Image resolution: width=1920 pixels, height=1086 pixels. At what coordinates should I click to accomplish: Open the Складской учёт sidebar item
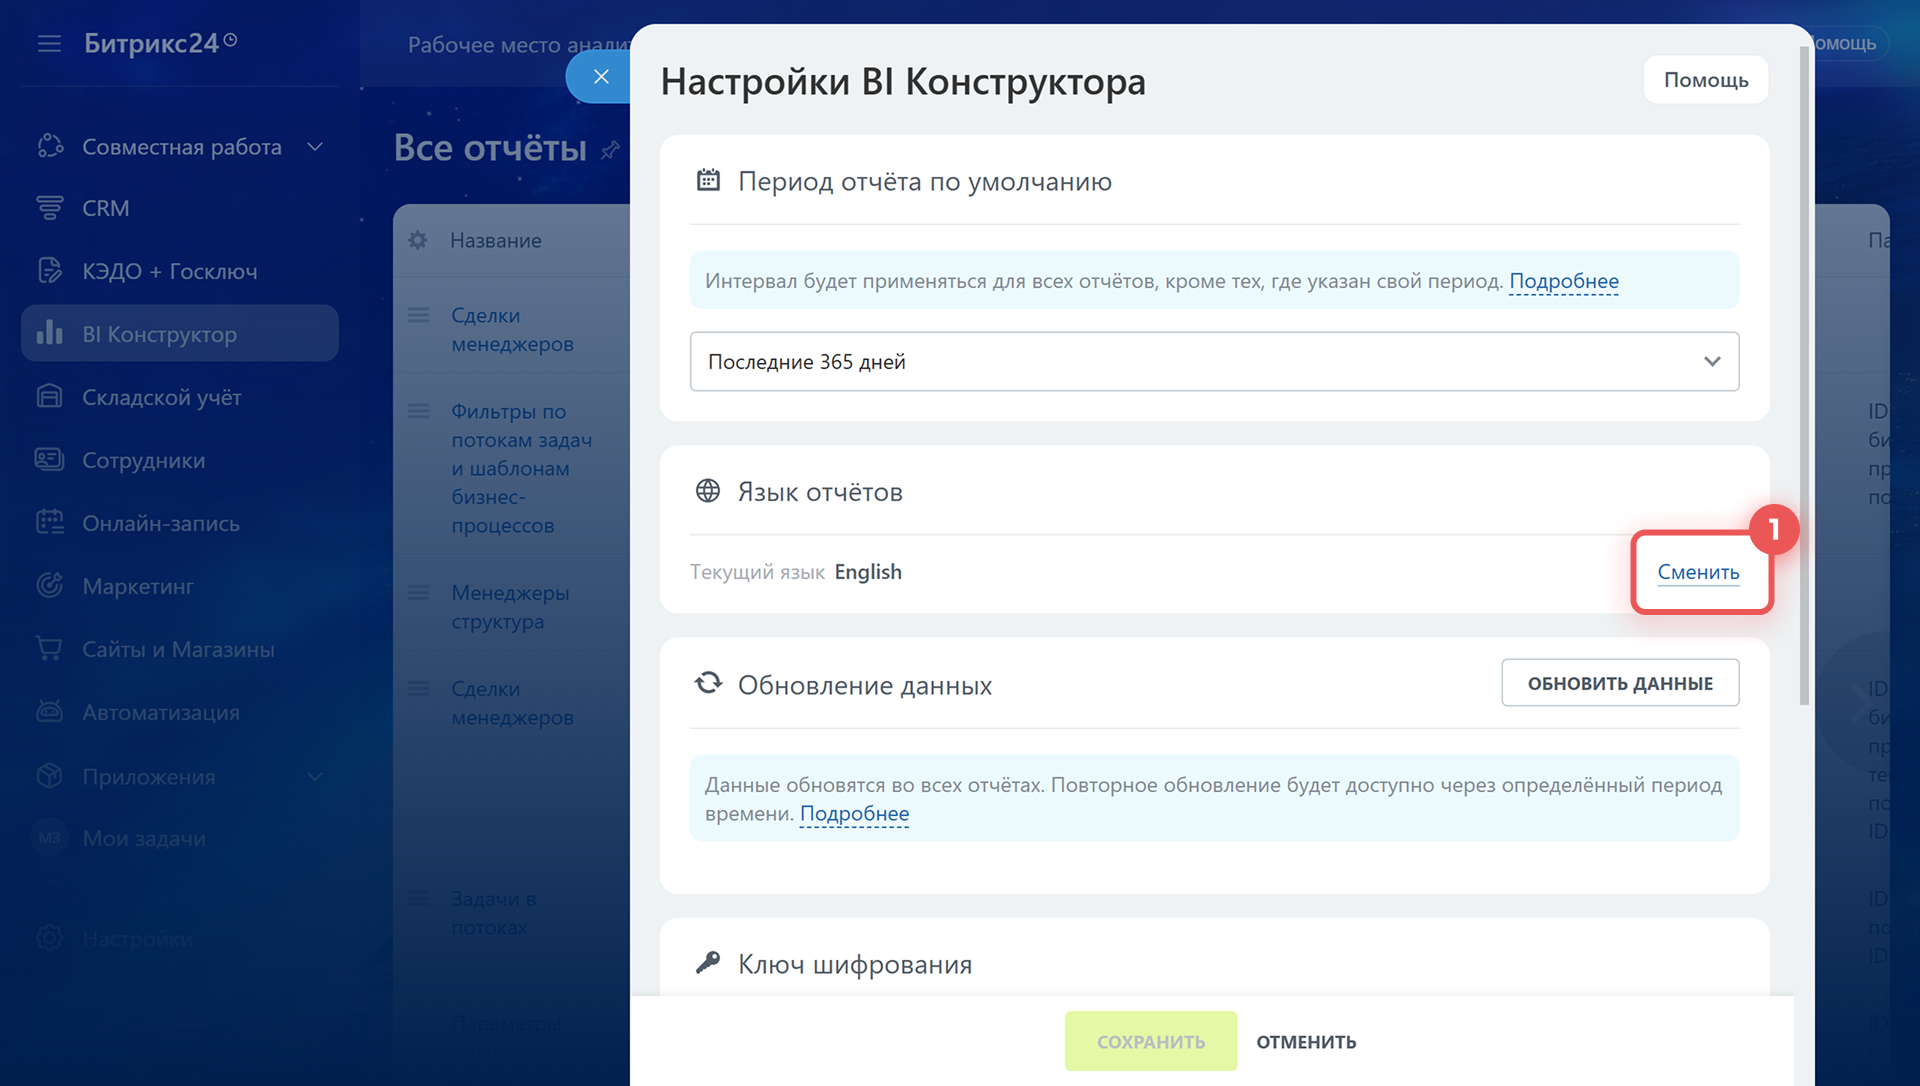(x=161, y=397)
